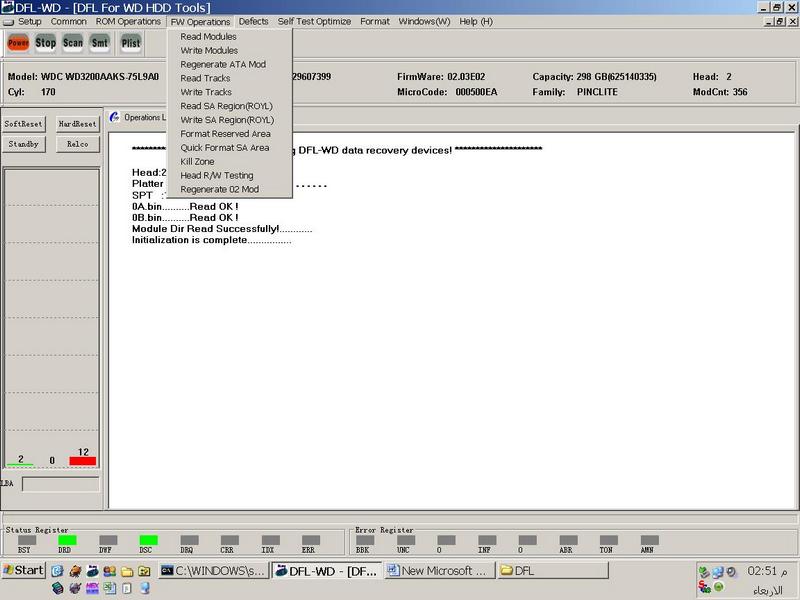Choose Read Tracks menu entry
The height and width of the screenshot is (600, 800).
[x=230, y=78]
